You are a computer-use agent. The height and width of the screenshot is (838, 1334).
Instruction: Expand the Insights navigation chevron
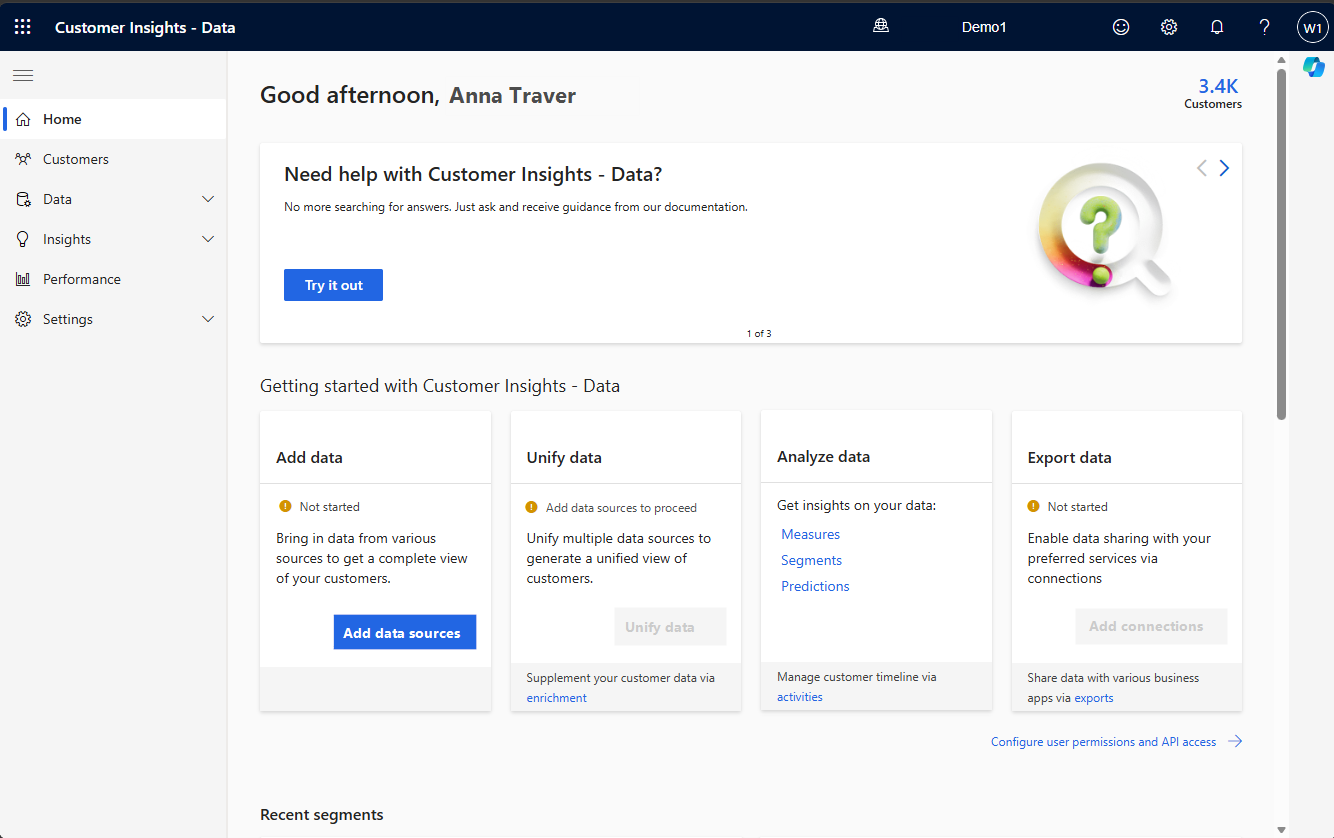[x=208, y=239]
